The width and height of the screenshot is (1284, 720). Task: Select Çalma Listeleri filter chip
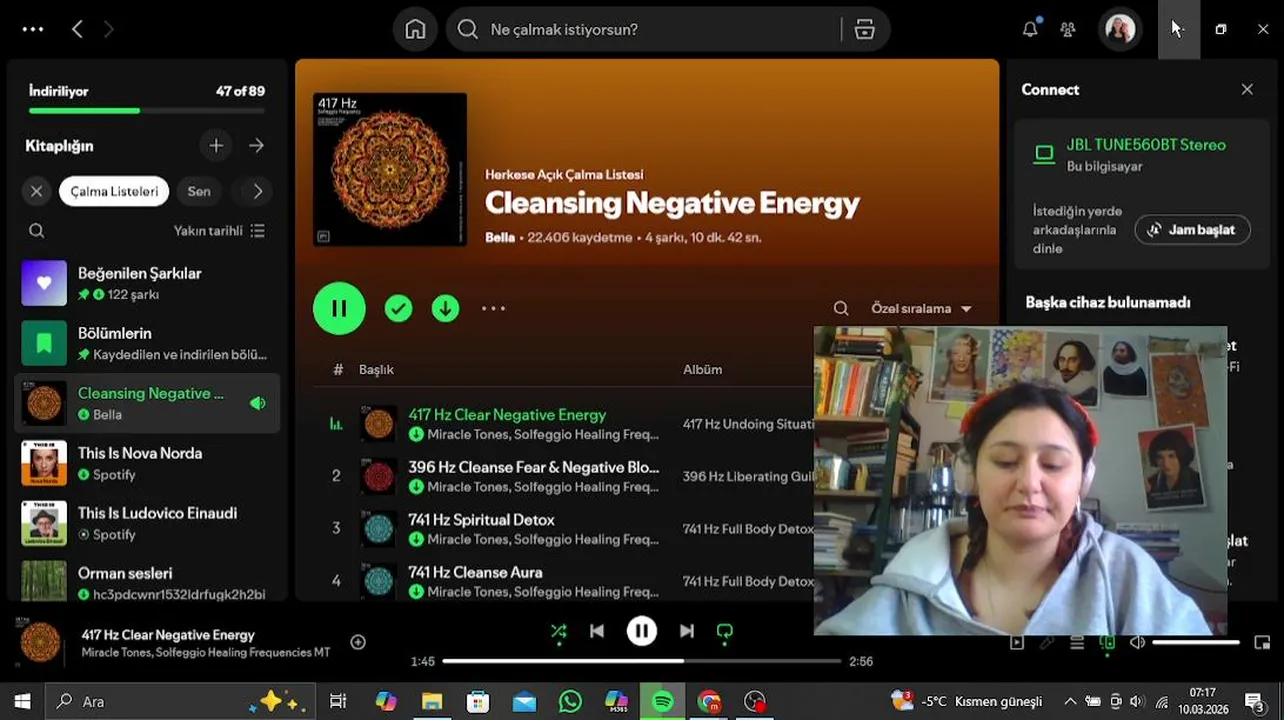pos(114,191)
